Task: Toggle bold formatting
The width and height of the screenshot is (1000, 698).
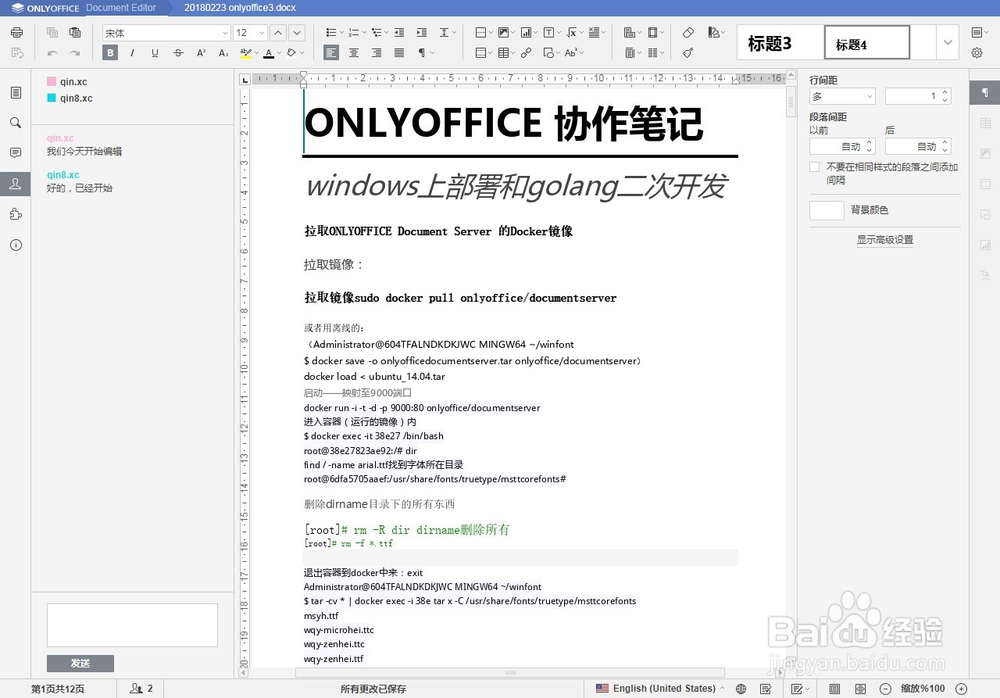Action: pos(110,53)
